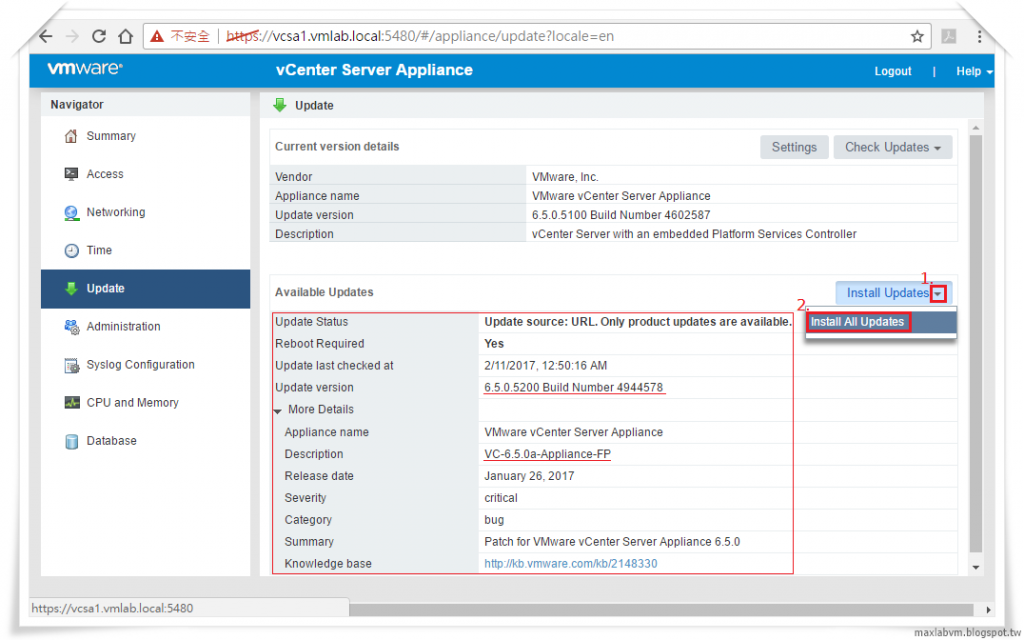Click the browser forward arrow
Screen dimensions: 1024x640
coord(72,36)
